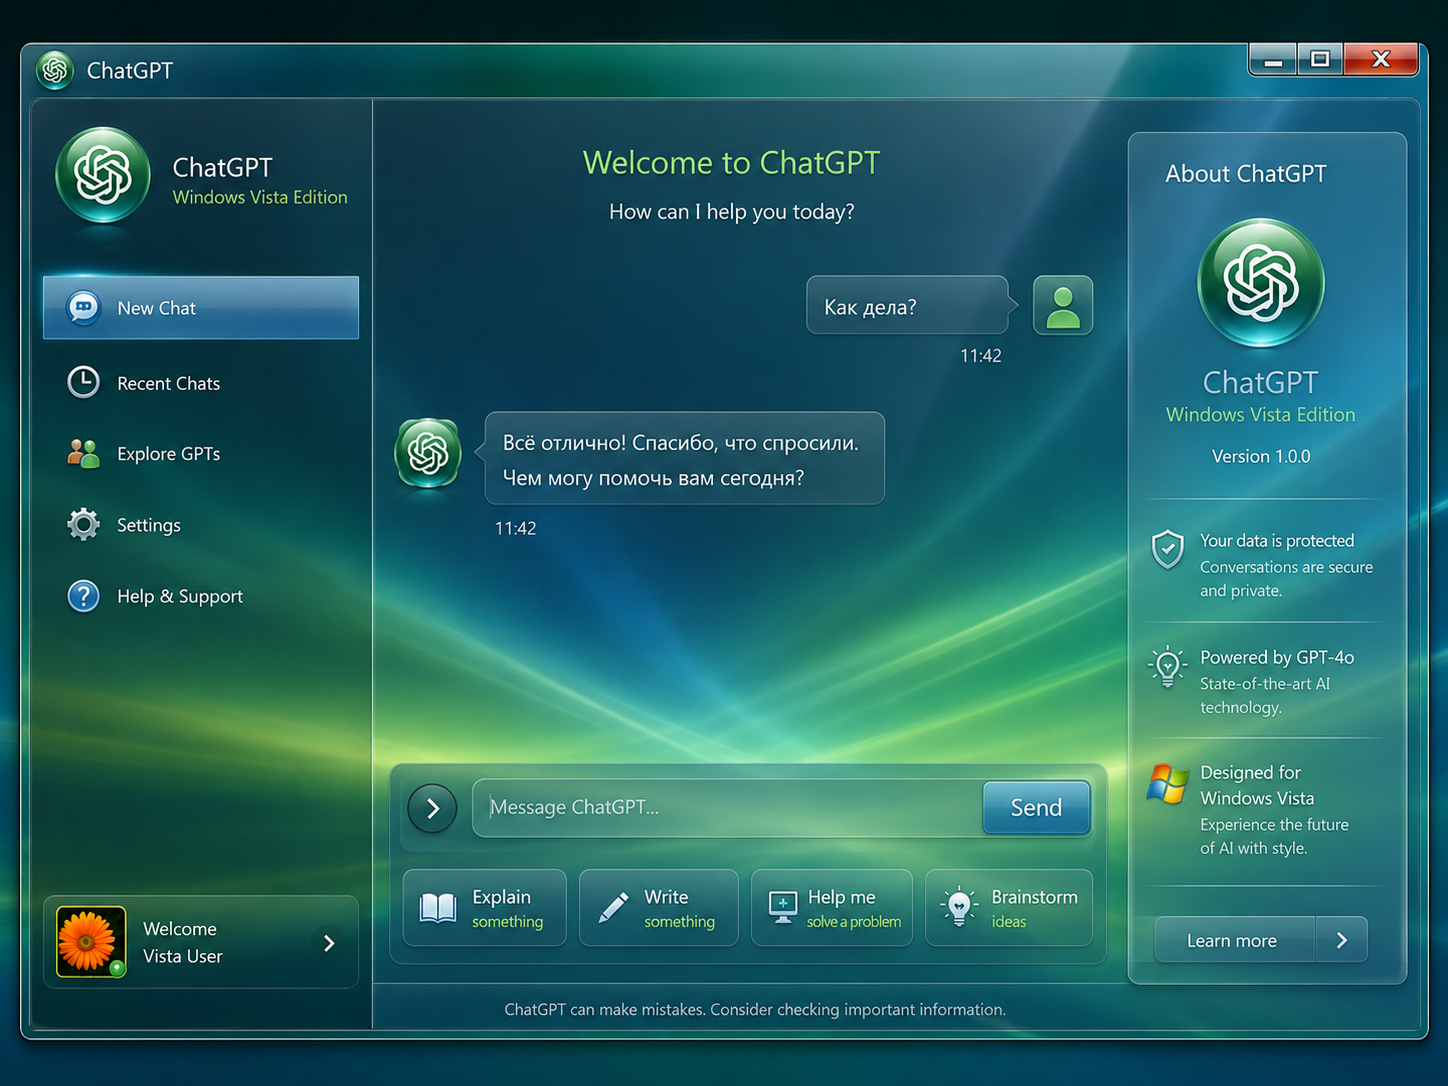Focus the Message ChatGPT input field
This screenshot has width=1448, height=1086.
728,808
